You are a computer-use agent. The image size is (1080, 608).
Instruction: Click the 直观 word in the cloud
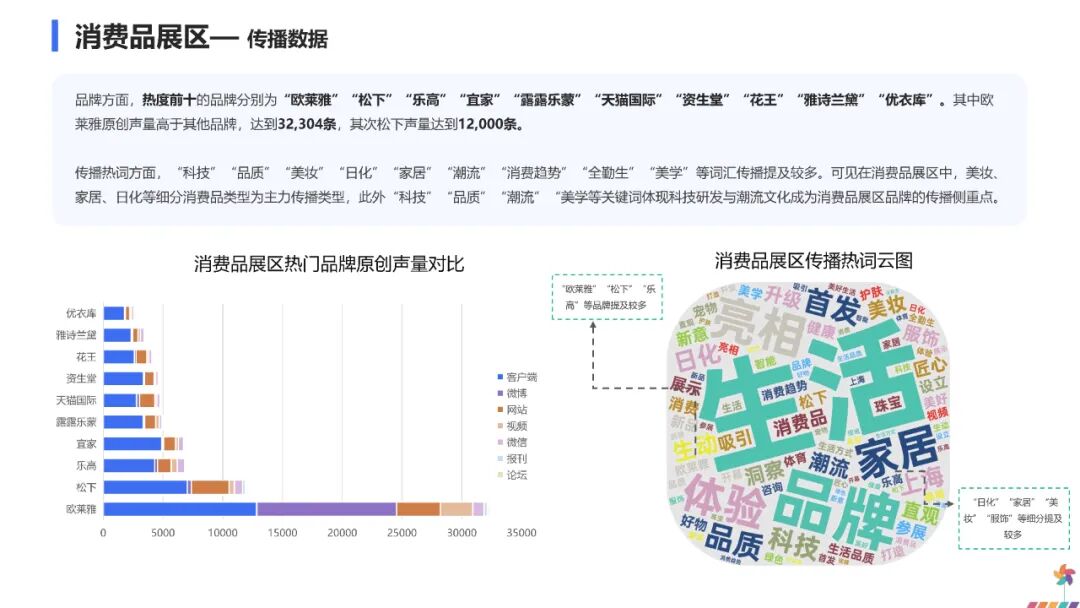[x=921, y=511]
